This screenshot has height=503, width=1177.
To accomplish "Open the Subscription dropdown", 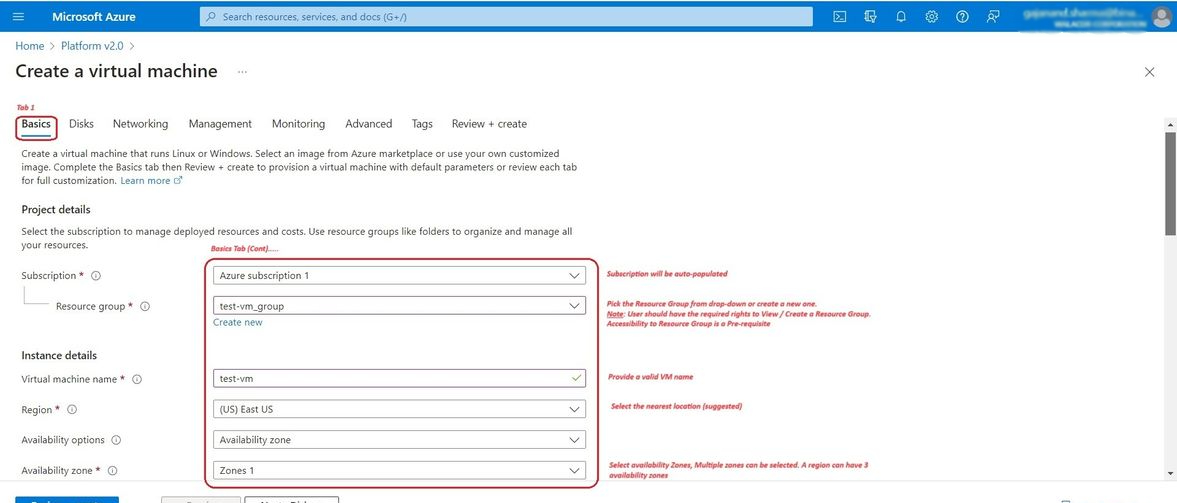I will coord(399,276).
